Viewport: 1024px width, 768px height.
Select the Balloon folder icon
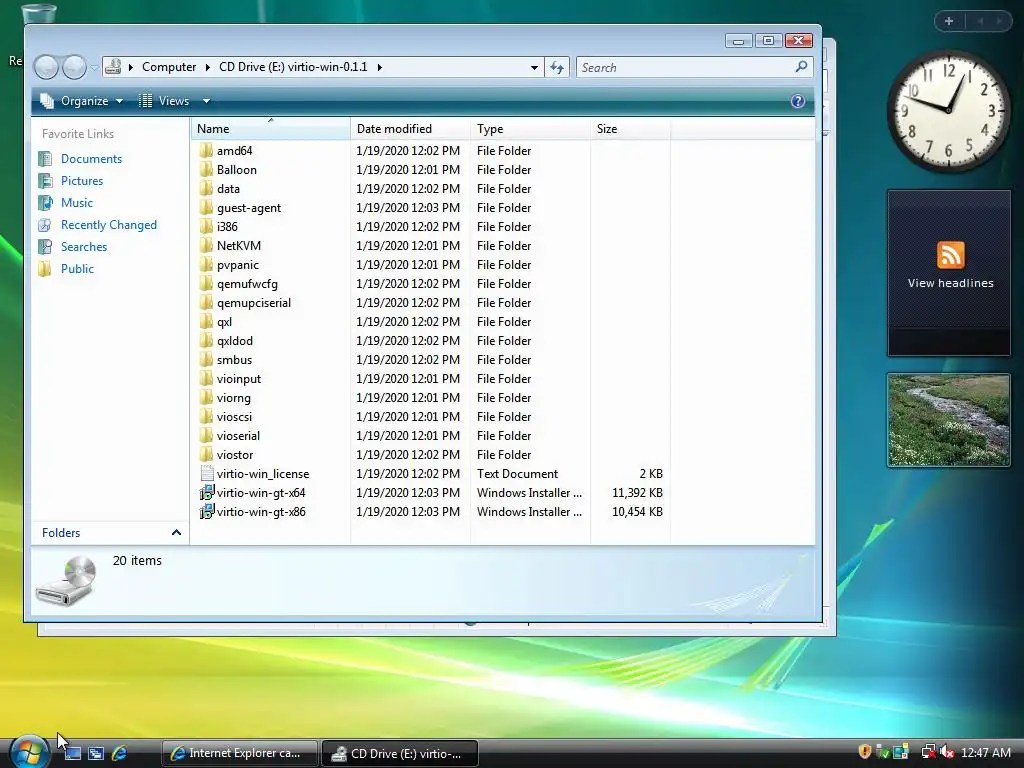pyautogui.click(x=206, y=170)
